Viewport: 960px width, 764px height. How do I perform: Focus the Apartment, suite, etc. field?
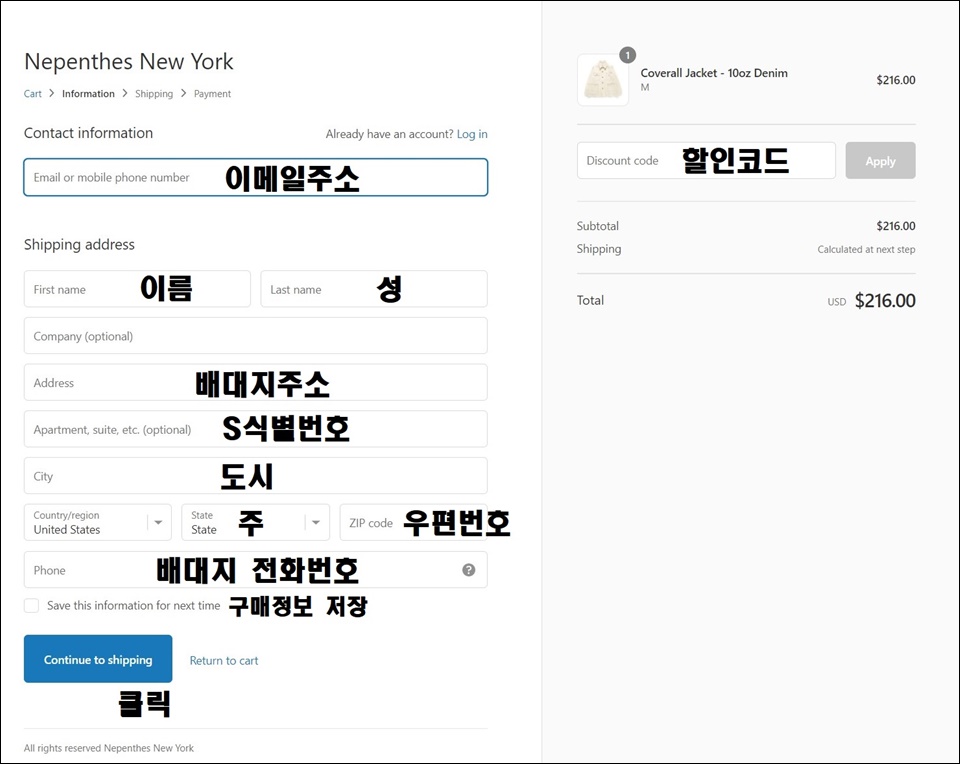tap(256, 429)
